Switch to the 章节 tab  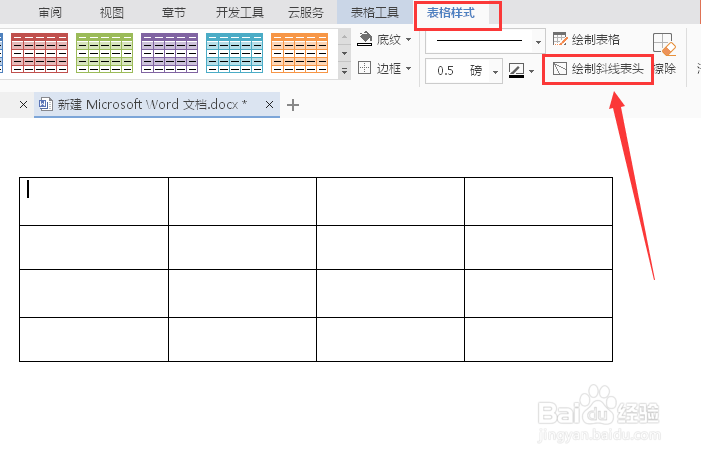point(173,13)
